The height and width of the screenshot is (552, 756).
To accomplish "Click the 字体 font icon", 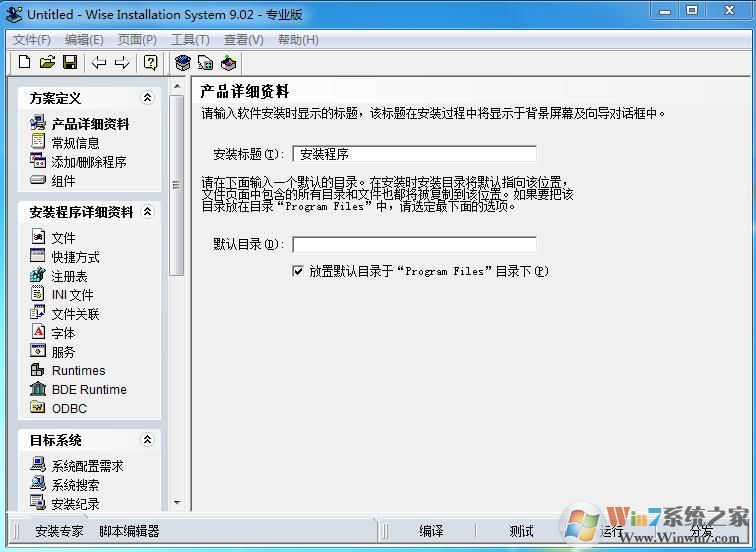I will (38, 331).
